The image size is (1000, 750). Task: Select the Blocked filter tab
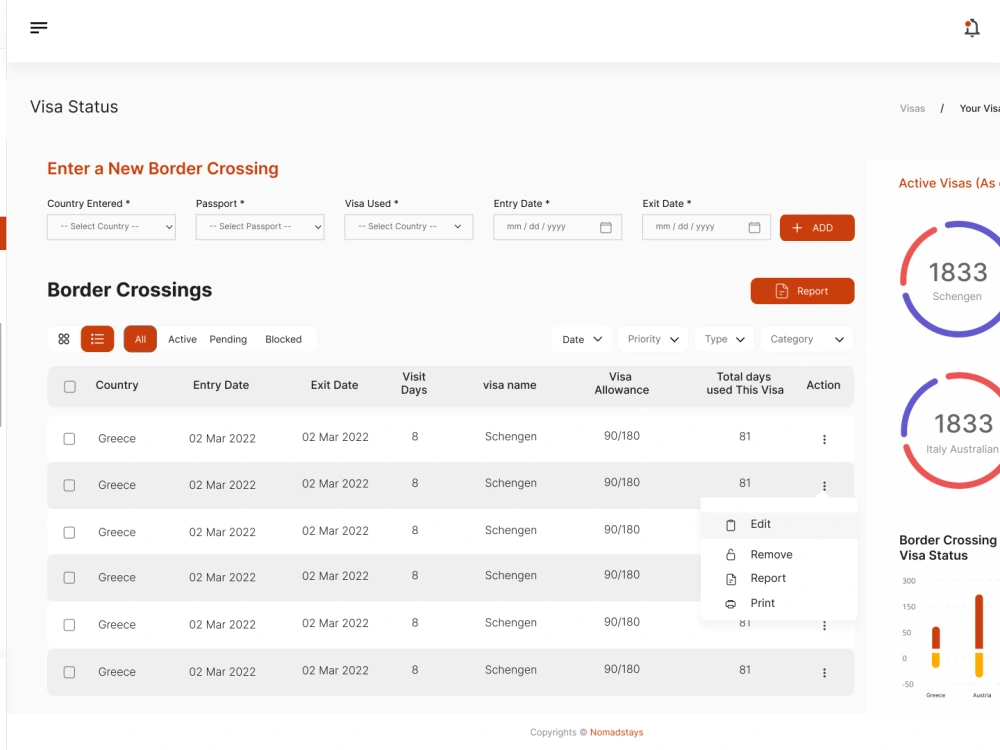[x=283, y=339]
